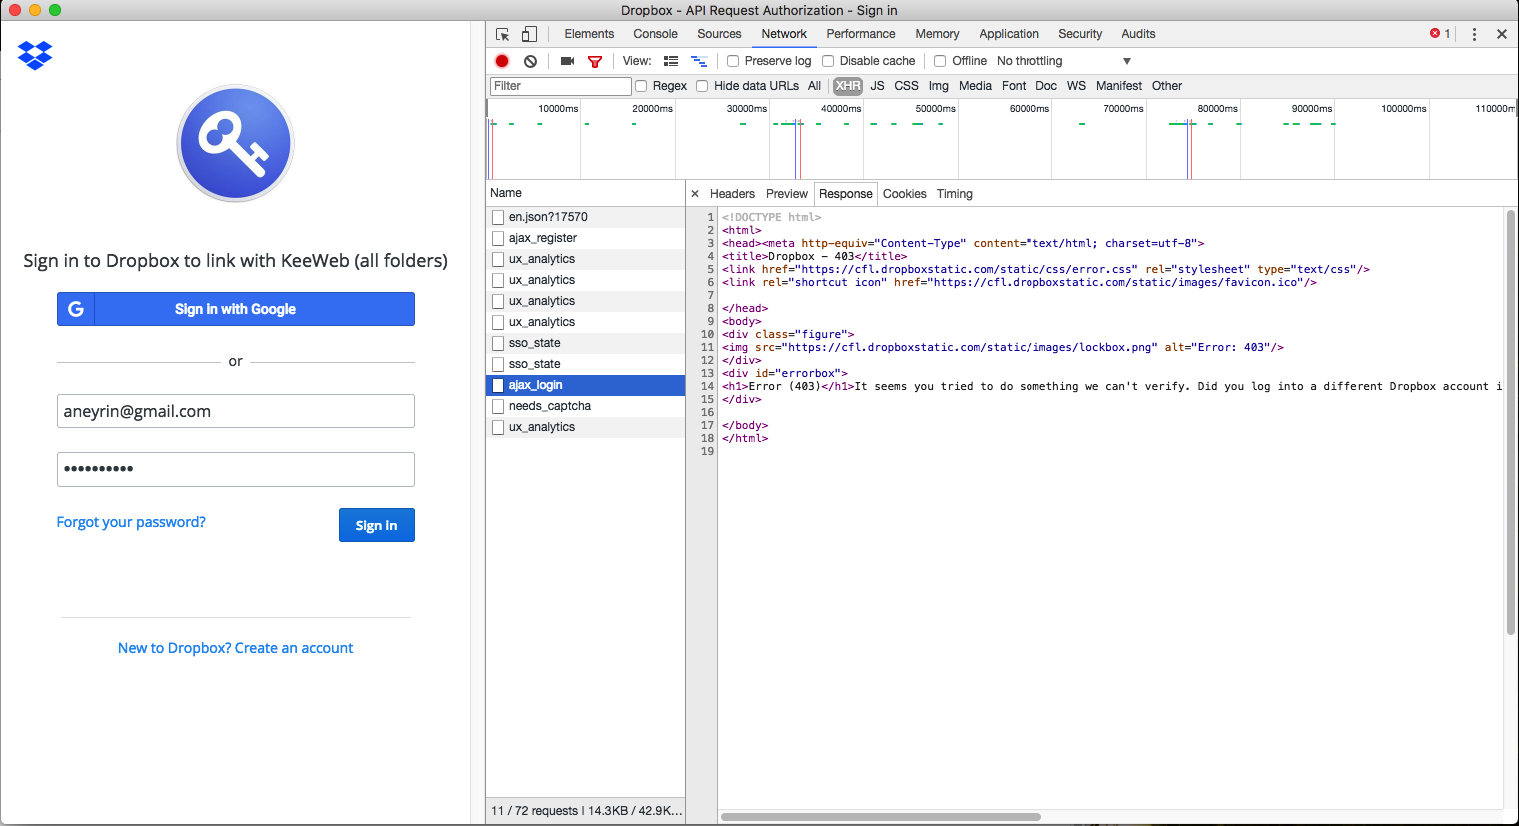Enable the Preserve log checkbox

coord(732,61)
